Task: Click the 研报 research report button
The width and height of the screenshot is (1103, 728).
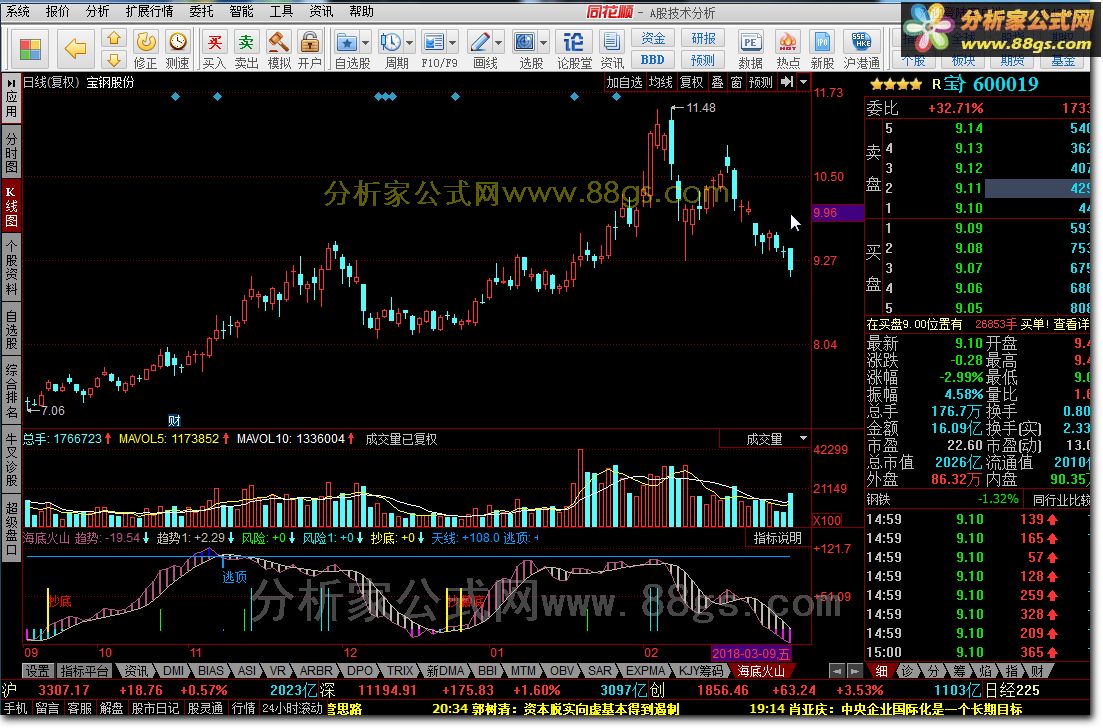Action: [703, 38]
